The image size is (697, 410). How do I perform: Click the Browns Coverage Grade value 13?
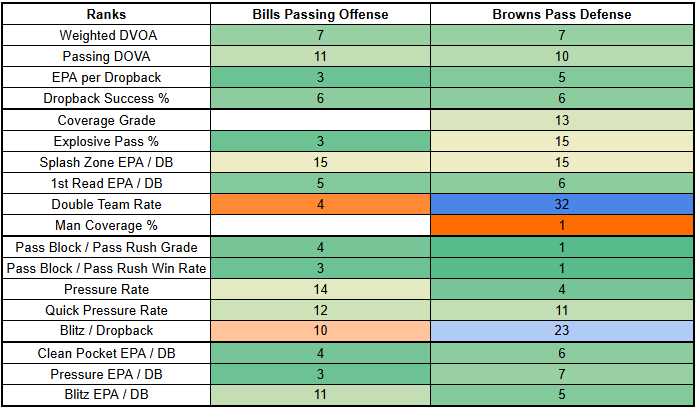[x=561, y=120]
